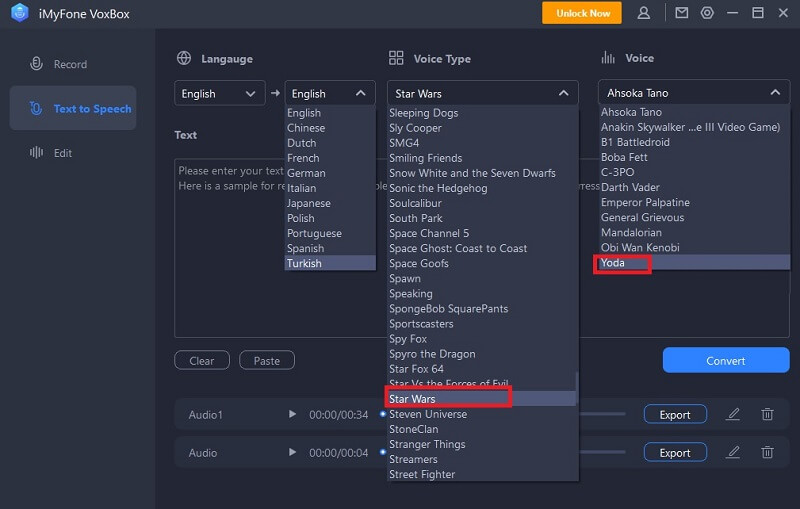This screenshot has width=800, height=509.
Task: Clear the text box
Action: 202,361
